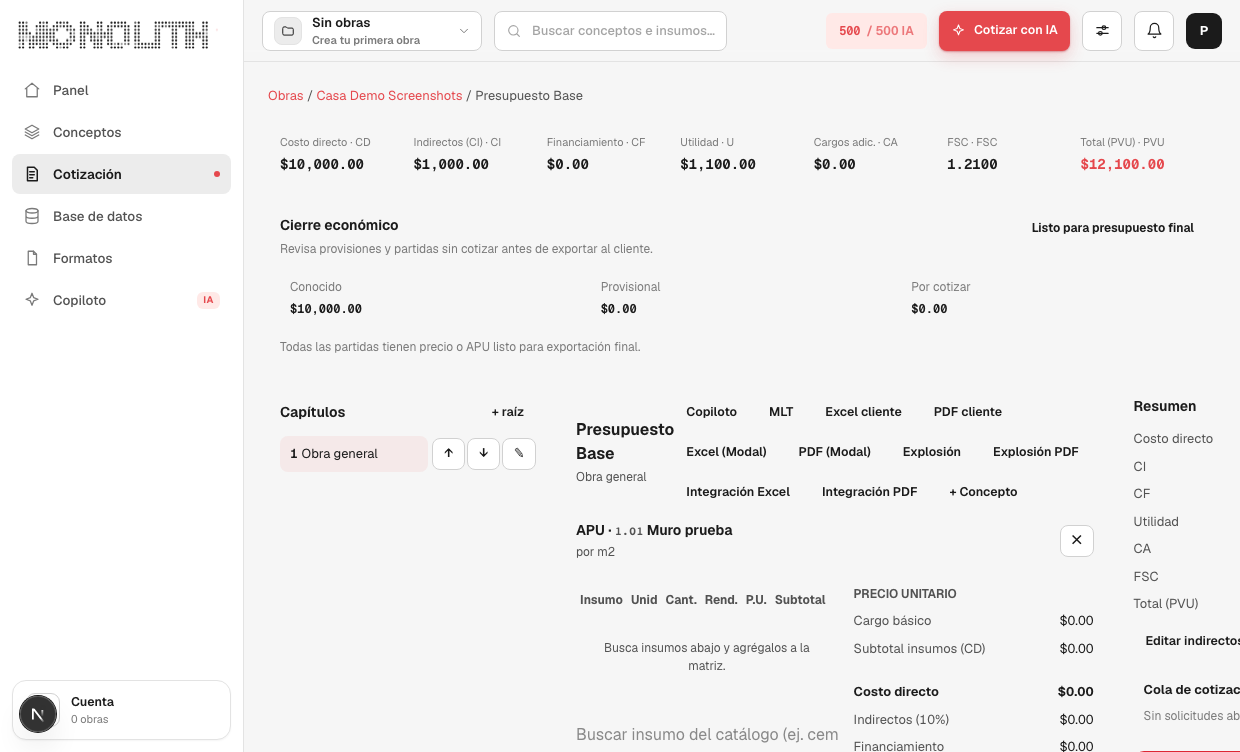Move chapter Obra general down
Viewport: 1240px width, 752px height.
483,453
